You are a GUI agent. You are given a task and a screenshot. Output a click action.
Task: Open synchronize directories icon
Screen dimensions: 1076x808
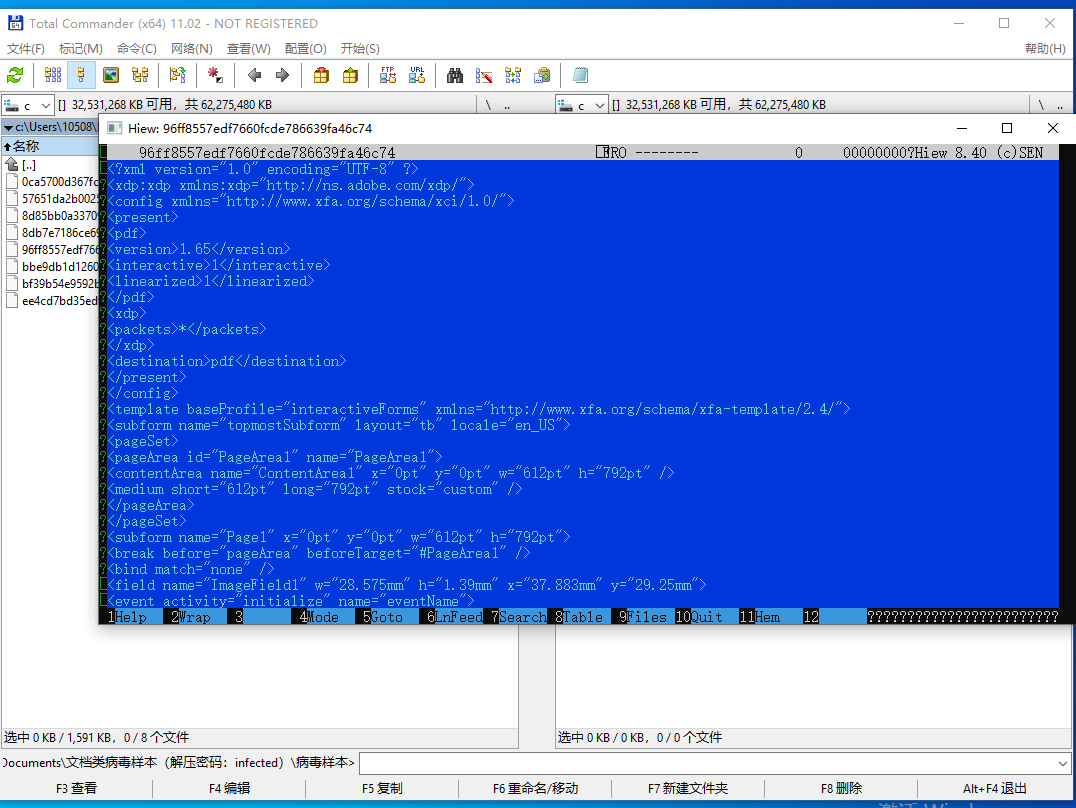pos(513,76)
